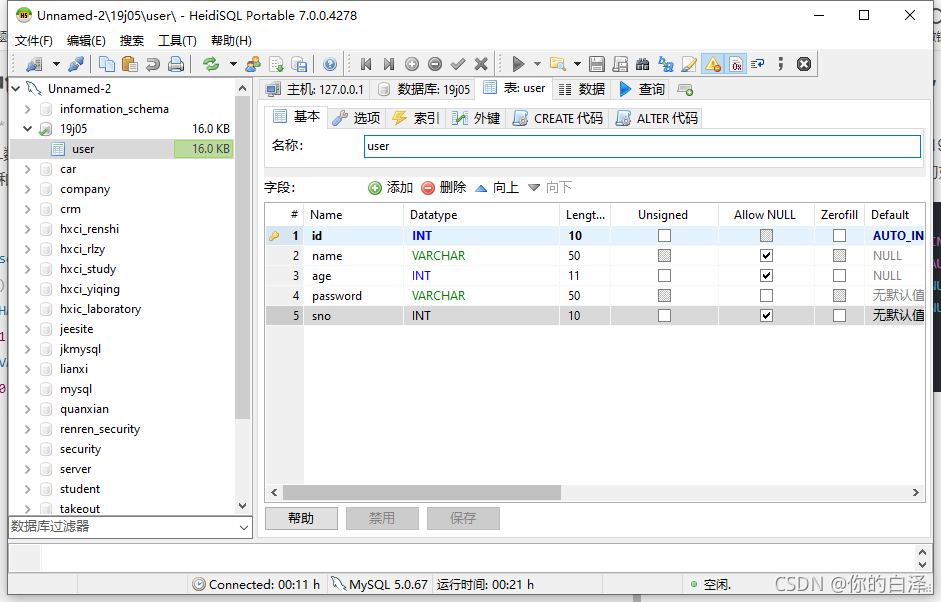Click the black circled X icon
Screen dimensions: 941x602
(804, 64)
